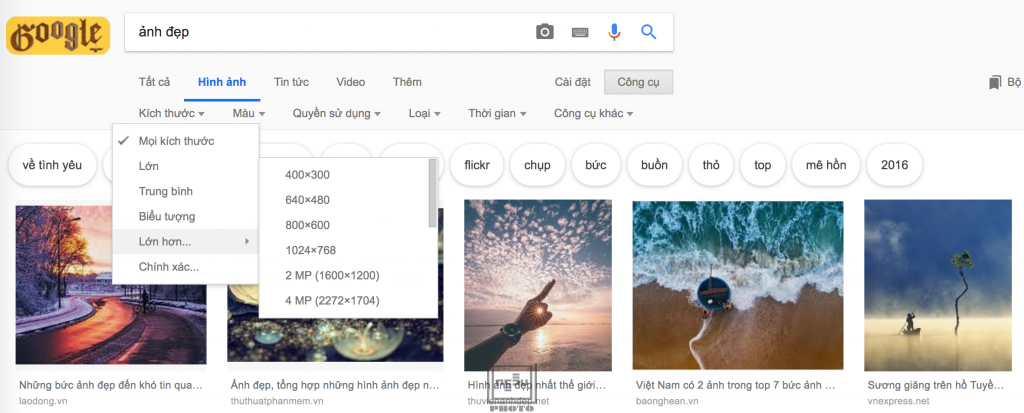Click the camera search-by-image icon
Image resolution: width=1024 pixels, height=413 pixels.
[x=545, y=31]
